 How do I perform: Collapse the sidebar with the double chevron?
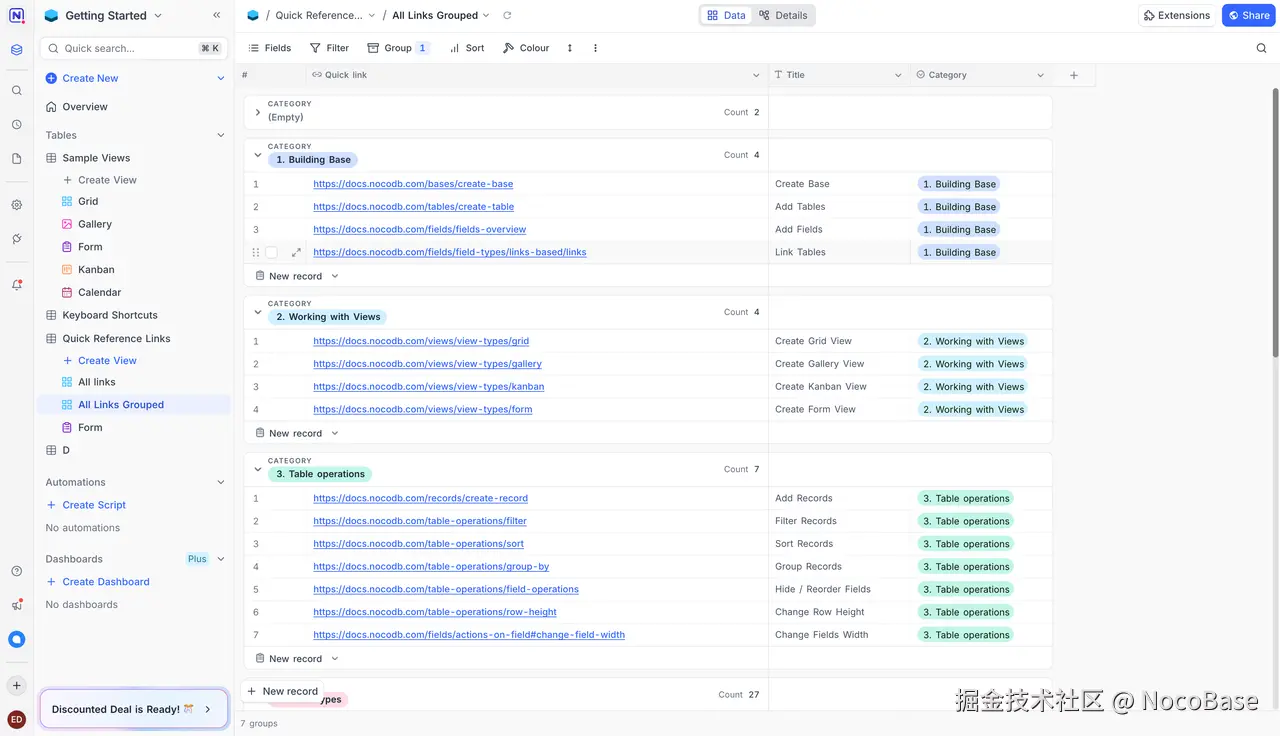tap(217, 15)
